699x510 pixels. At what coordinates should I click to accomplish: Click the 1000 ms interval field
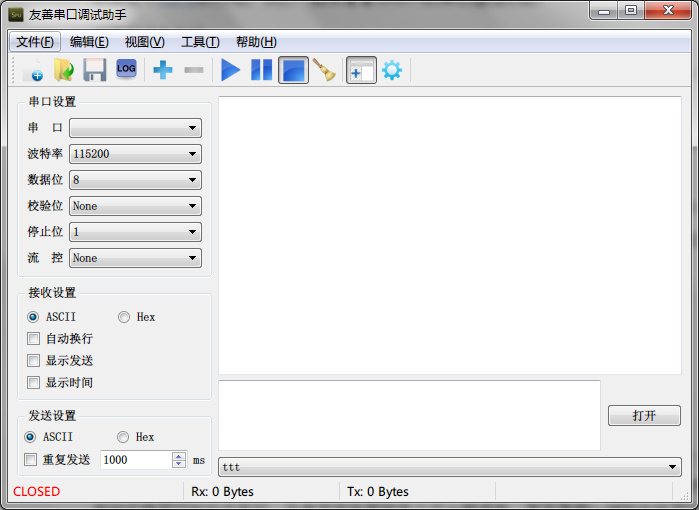pyautogui.click(x=136, y=460)
